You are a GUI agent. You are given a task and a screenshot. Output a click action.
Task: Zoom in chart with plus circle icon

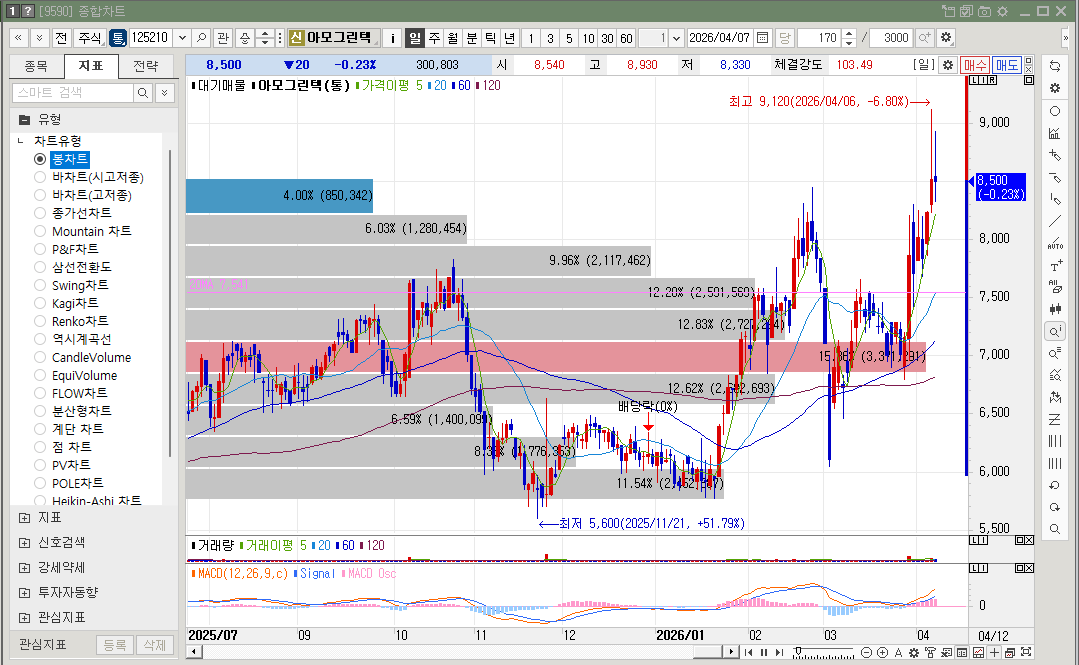882,652
